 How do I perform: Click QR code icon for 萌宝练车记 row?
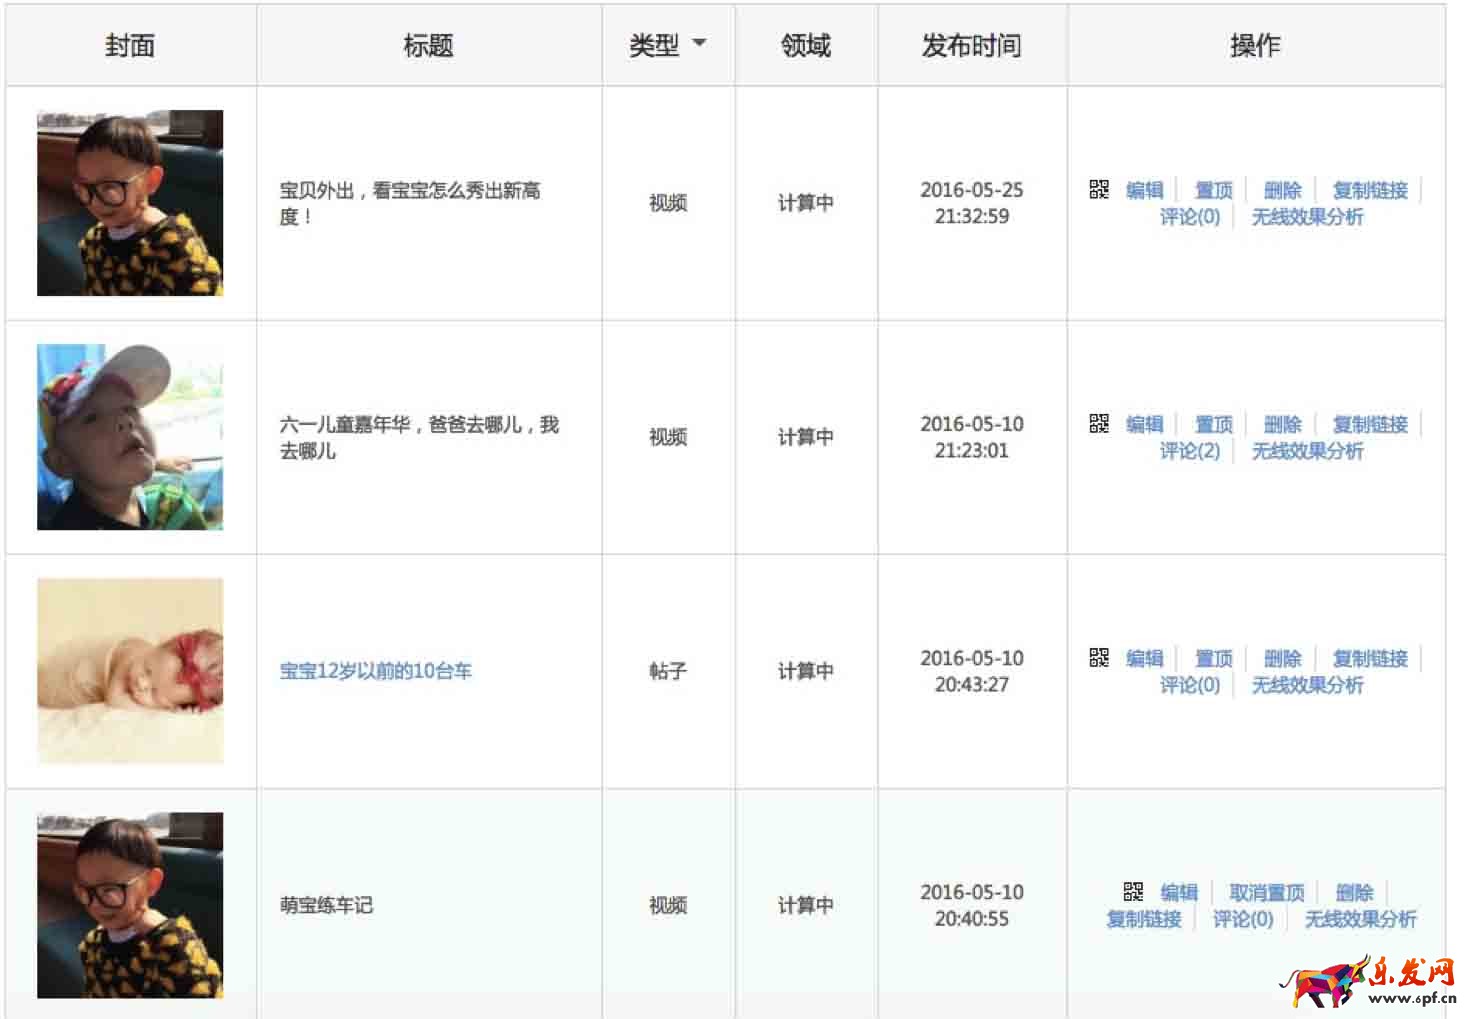[1133, 892]
